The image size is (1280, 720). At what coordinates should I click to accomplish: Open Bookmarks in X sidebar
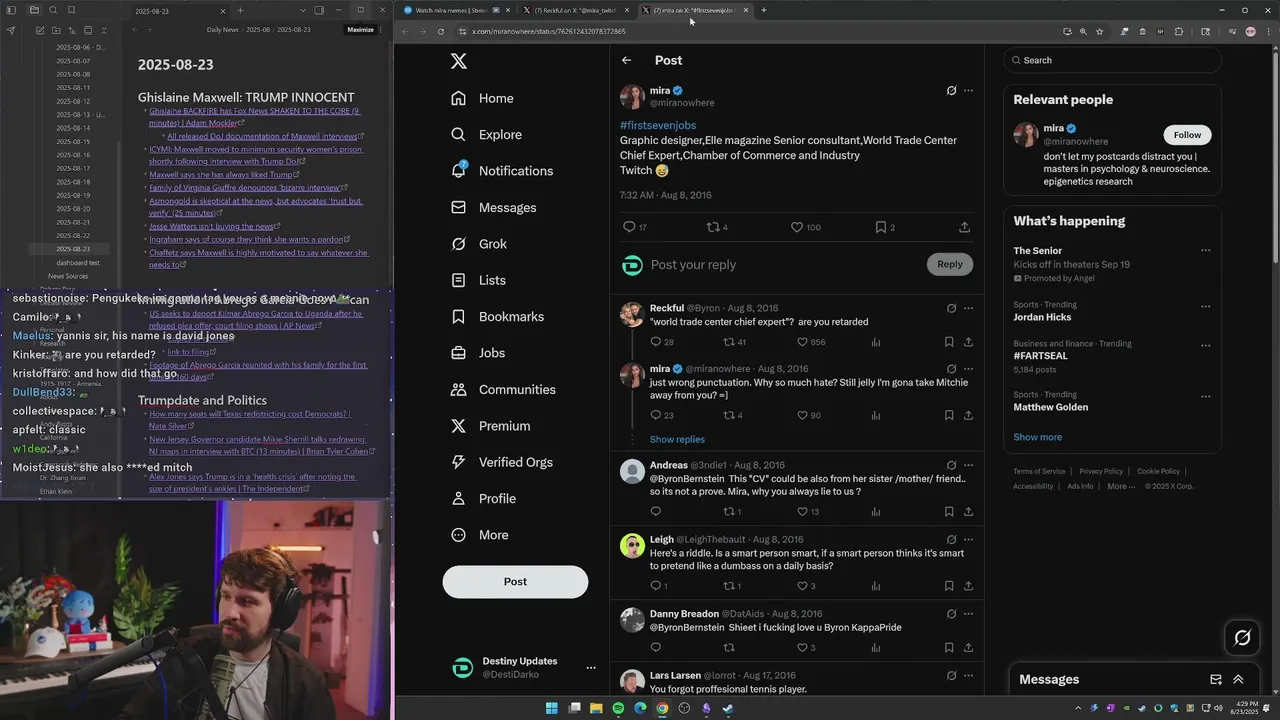496,317
